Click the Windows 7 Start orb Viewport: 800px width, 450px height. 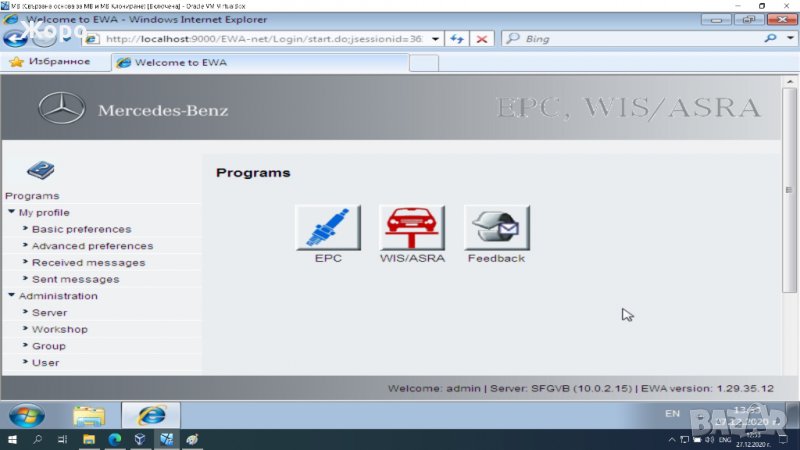tap(27, 415)
